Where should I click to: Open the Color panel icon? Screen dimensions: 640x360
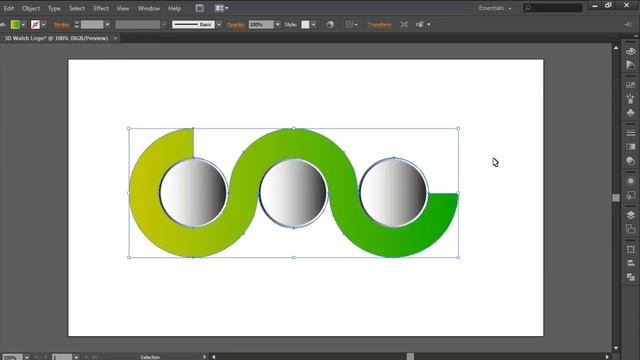click(x=631, y=51)
